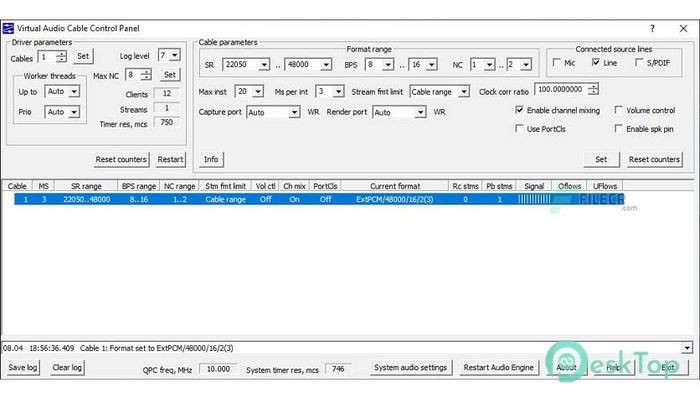Open the Render port dropdown

click(x=420, y=112)
